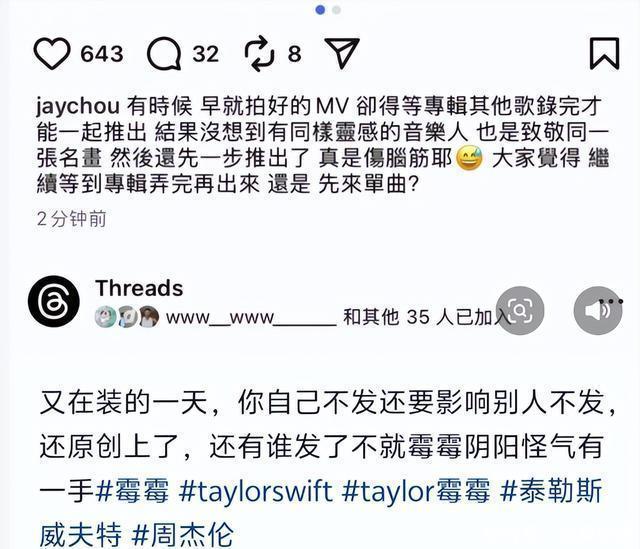
Task: Open the #taylorswift hashtag
Action: [256, 491]
